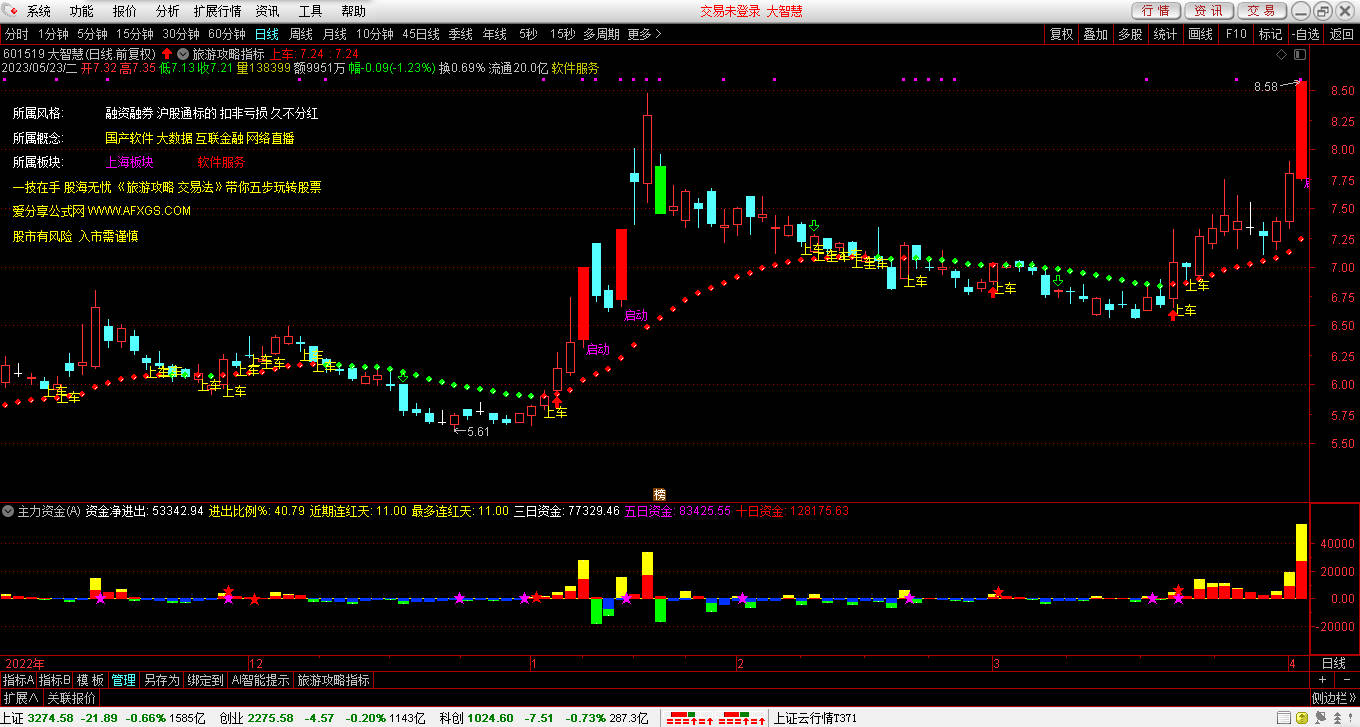Toggle the side panel icon near chart top-right
Image resolution: width=1360 pixels, height=727 pixels.
click(1299, 54)
